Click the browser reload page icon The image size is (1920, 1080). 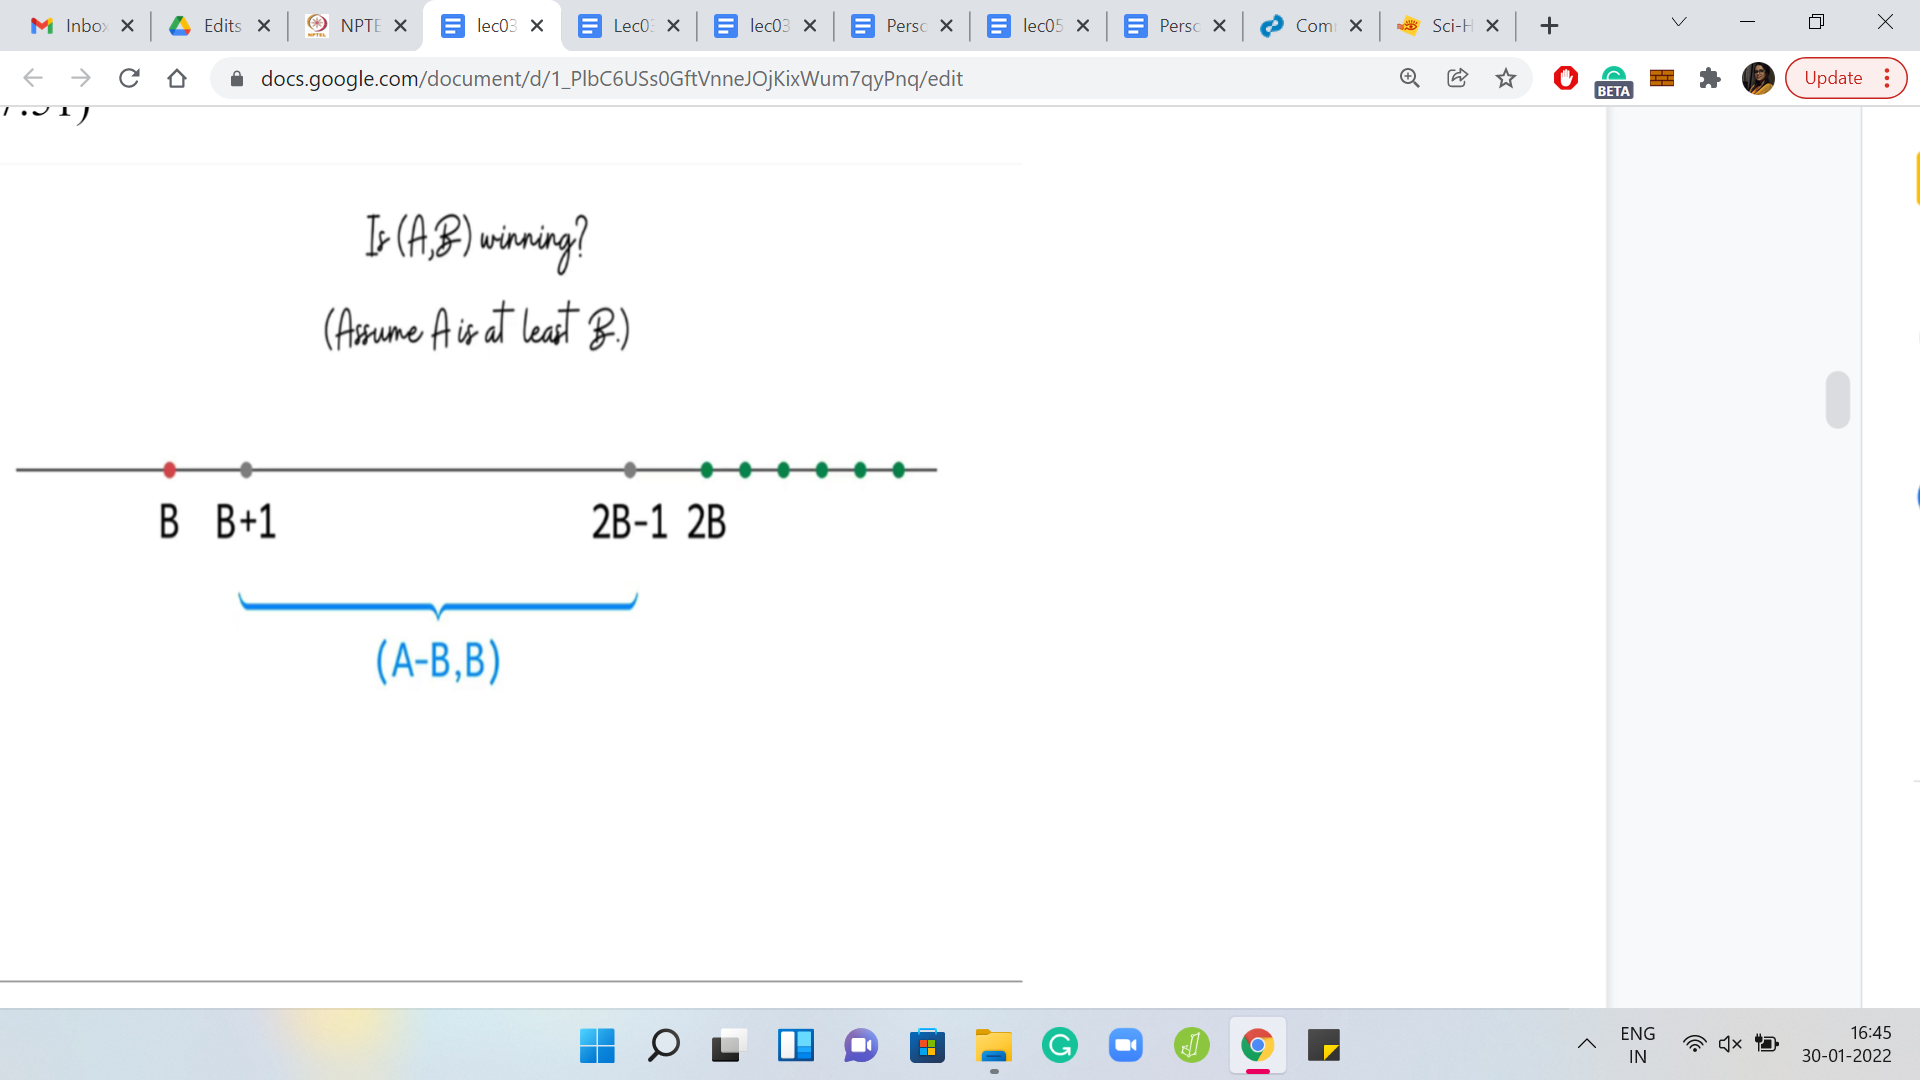click(x=129, y=78)
